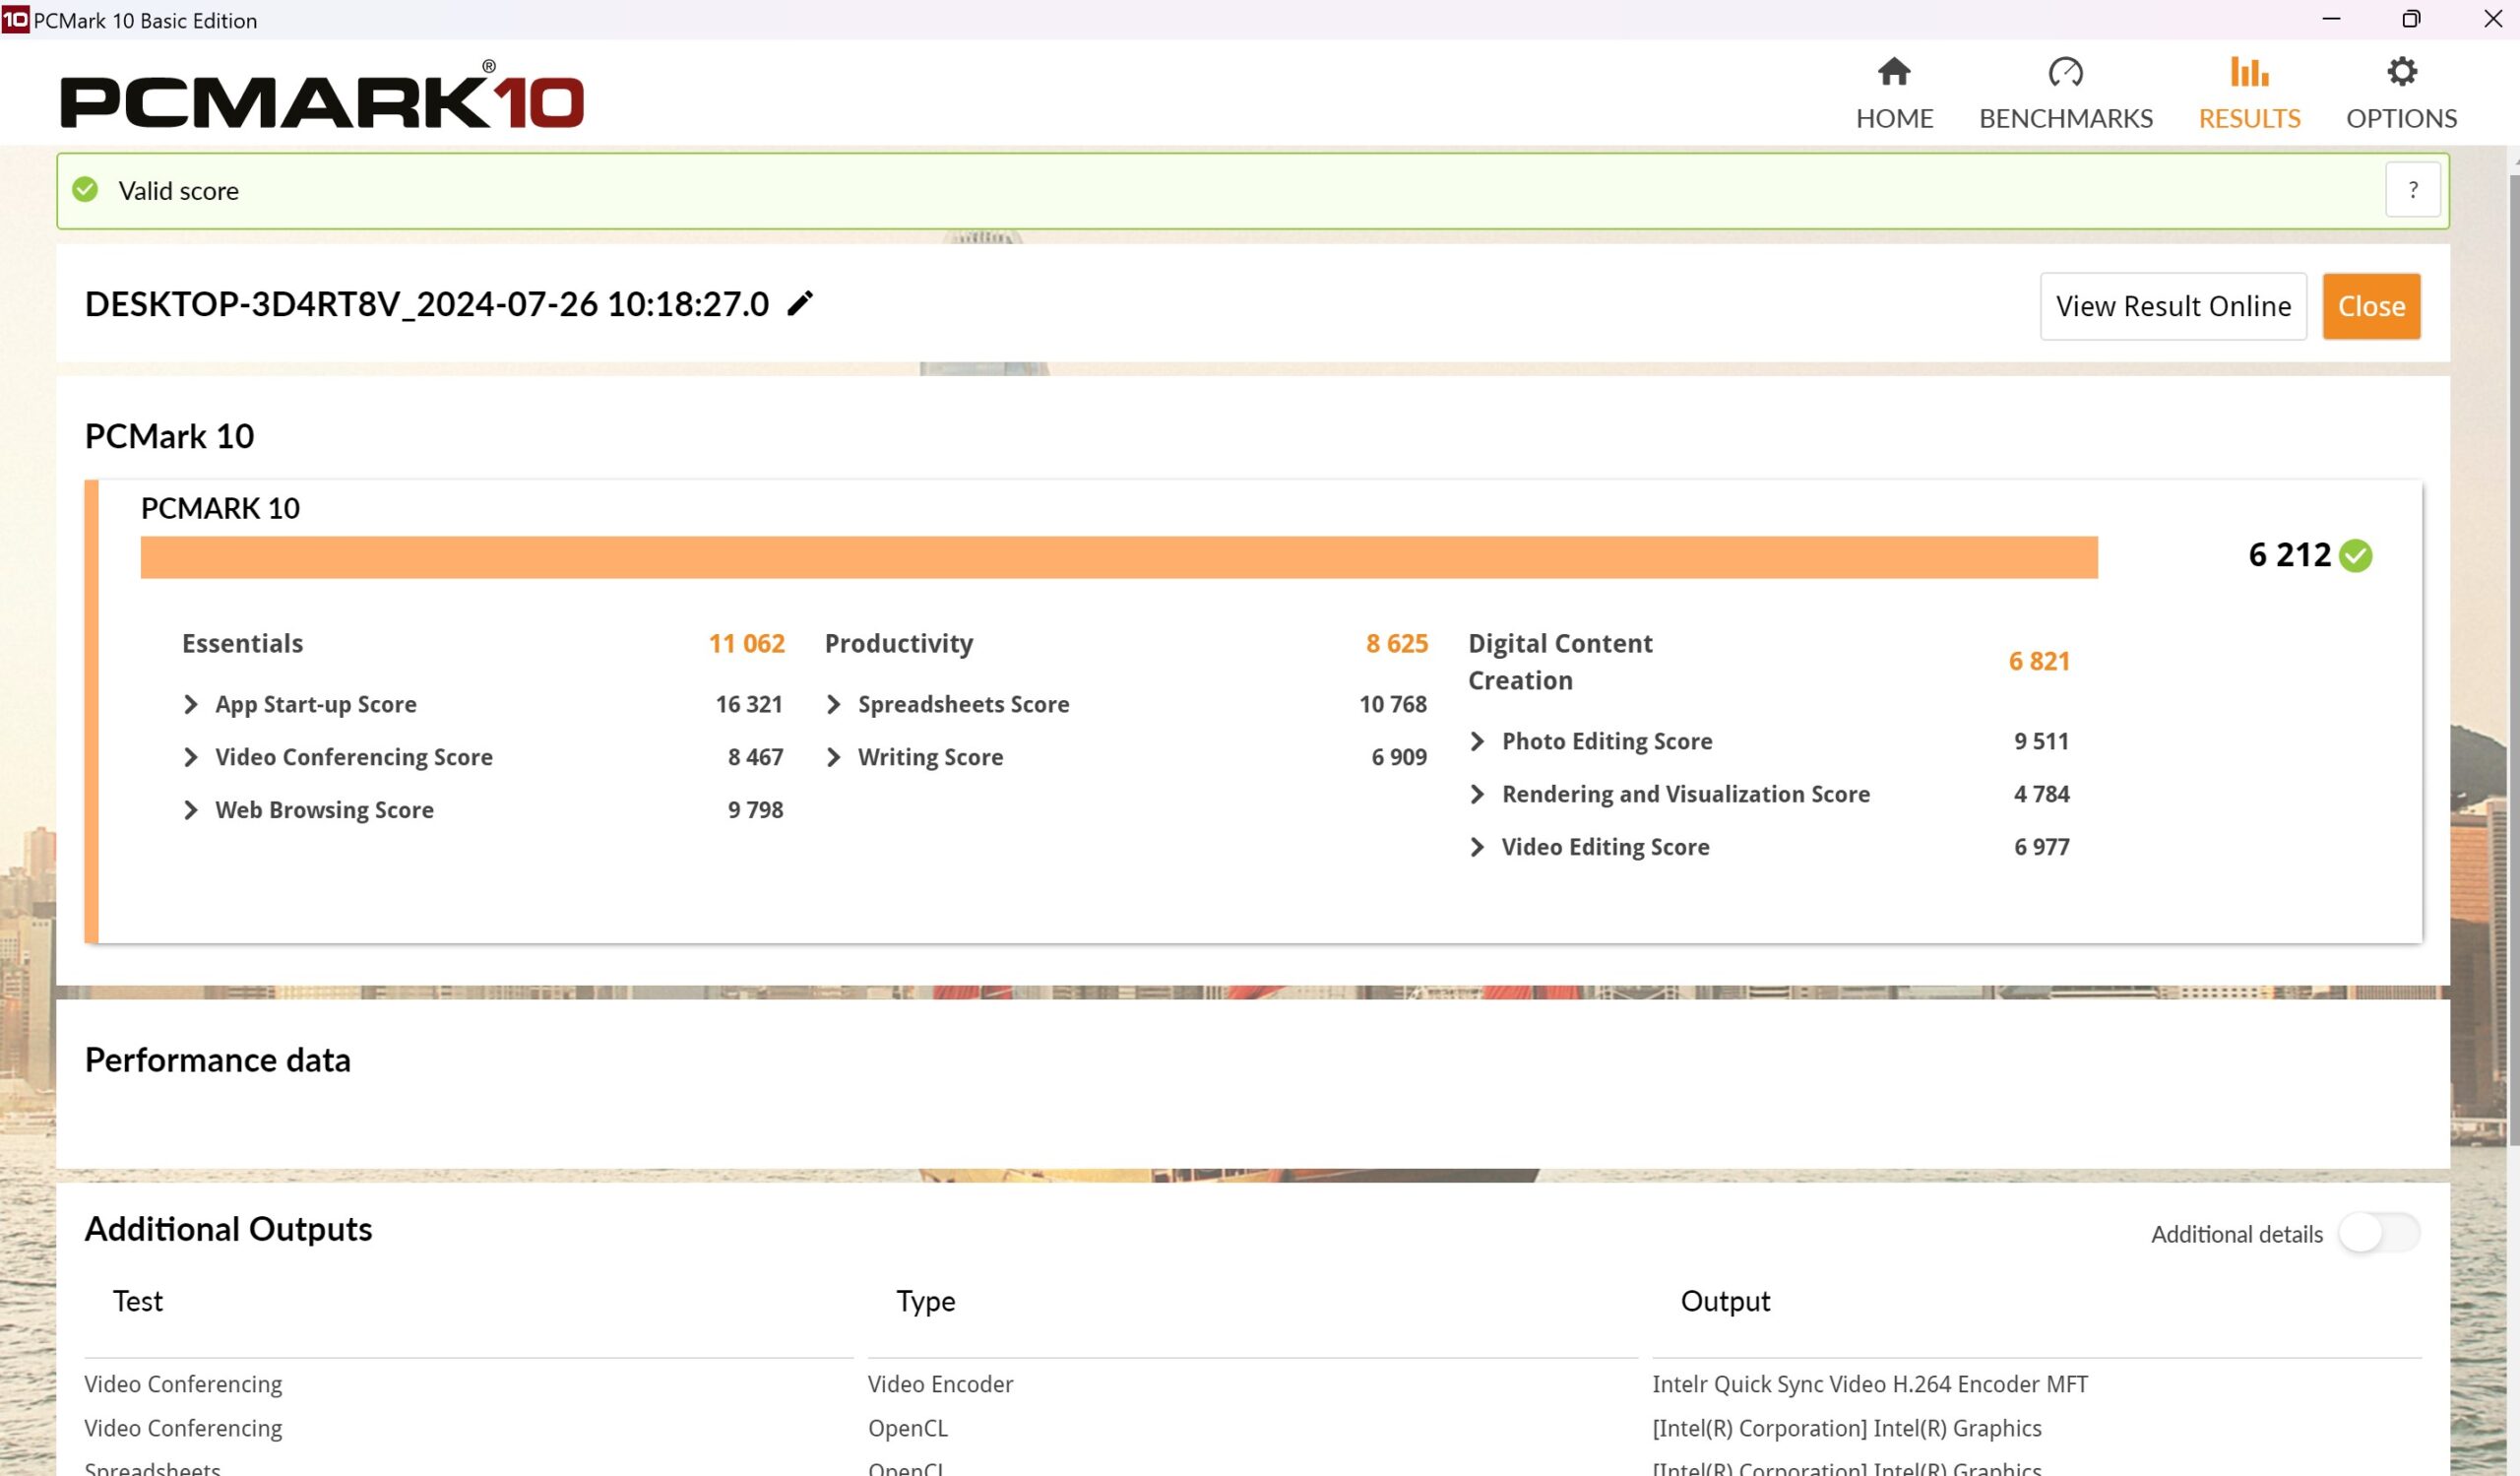Minimize the PCMark 10 window

tap(2331, 19)
